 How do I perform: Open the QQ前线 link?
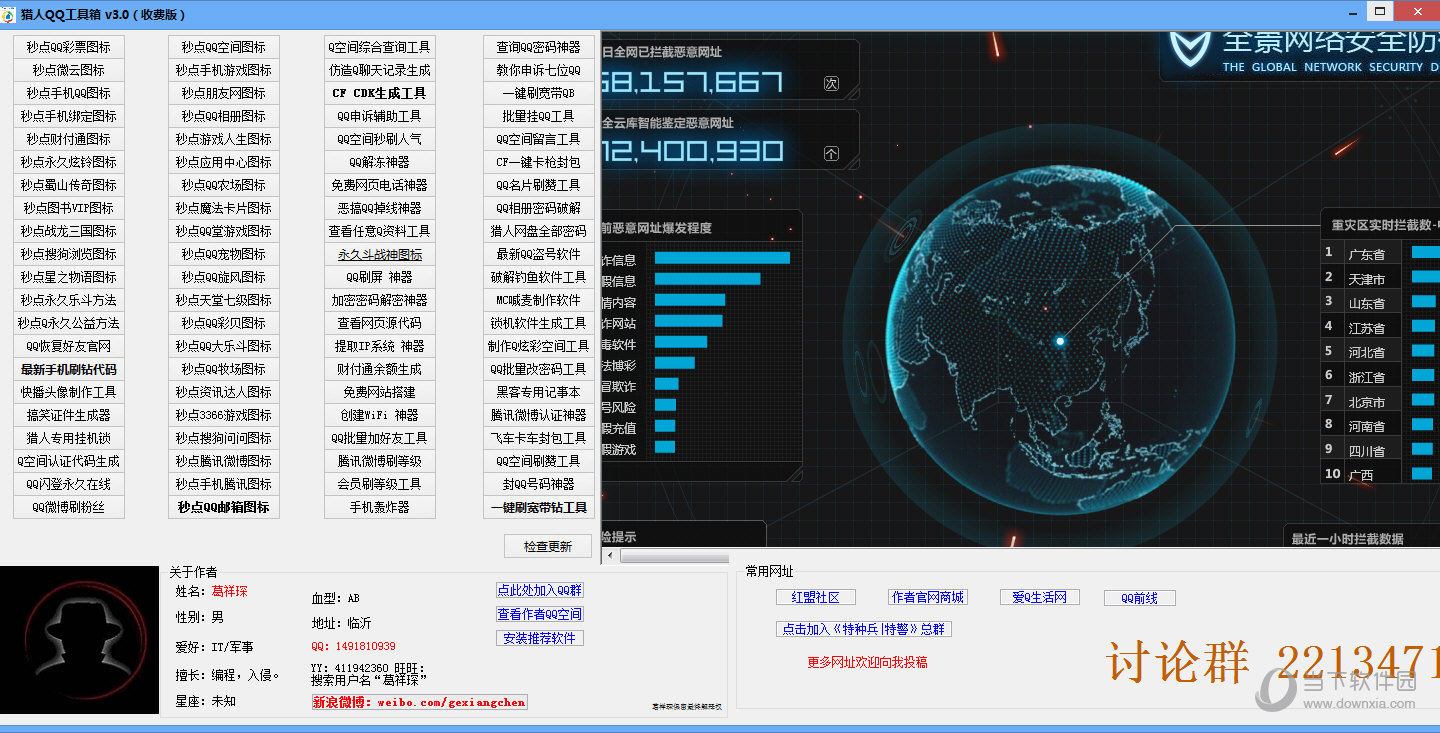click(x=1140, y=598)
